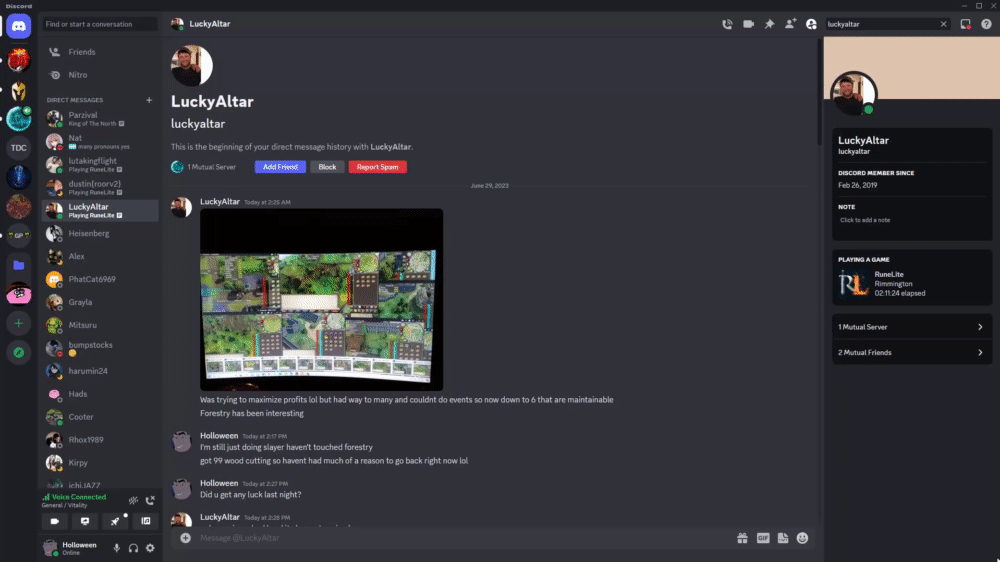The image size is (1000, 562).
Task: Turn on camera in voice panel
Action: [x=55, y=522]
